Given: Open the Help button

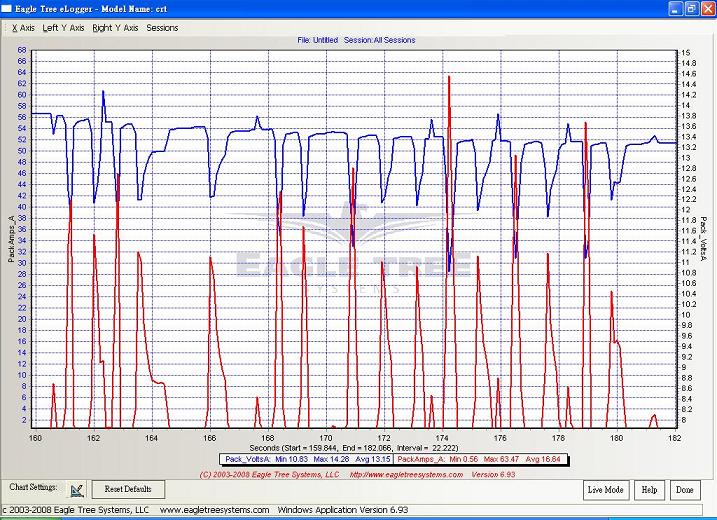Looking at the screenshot, I should [650, 489].
